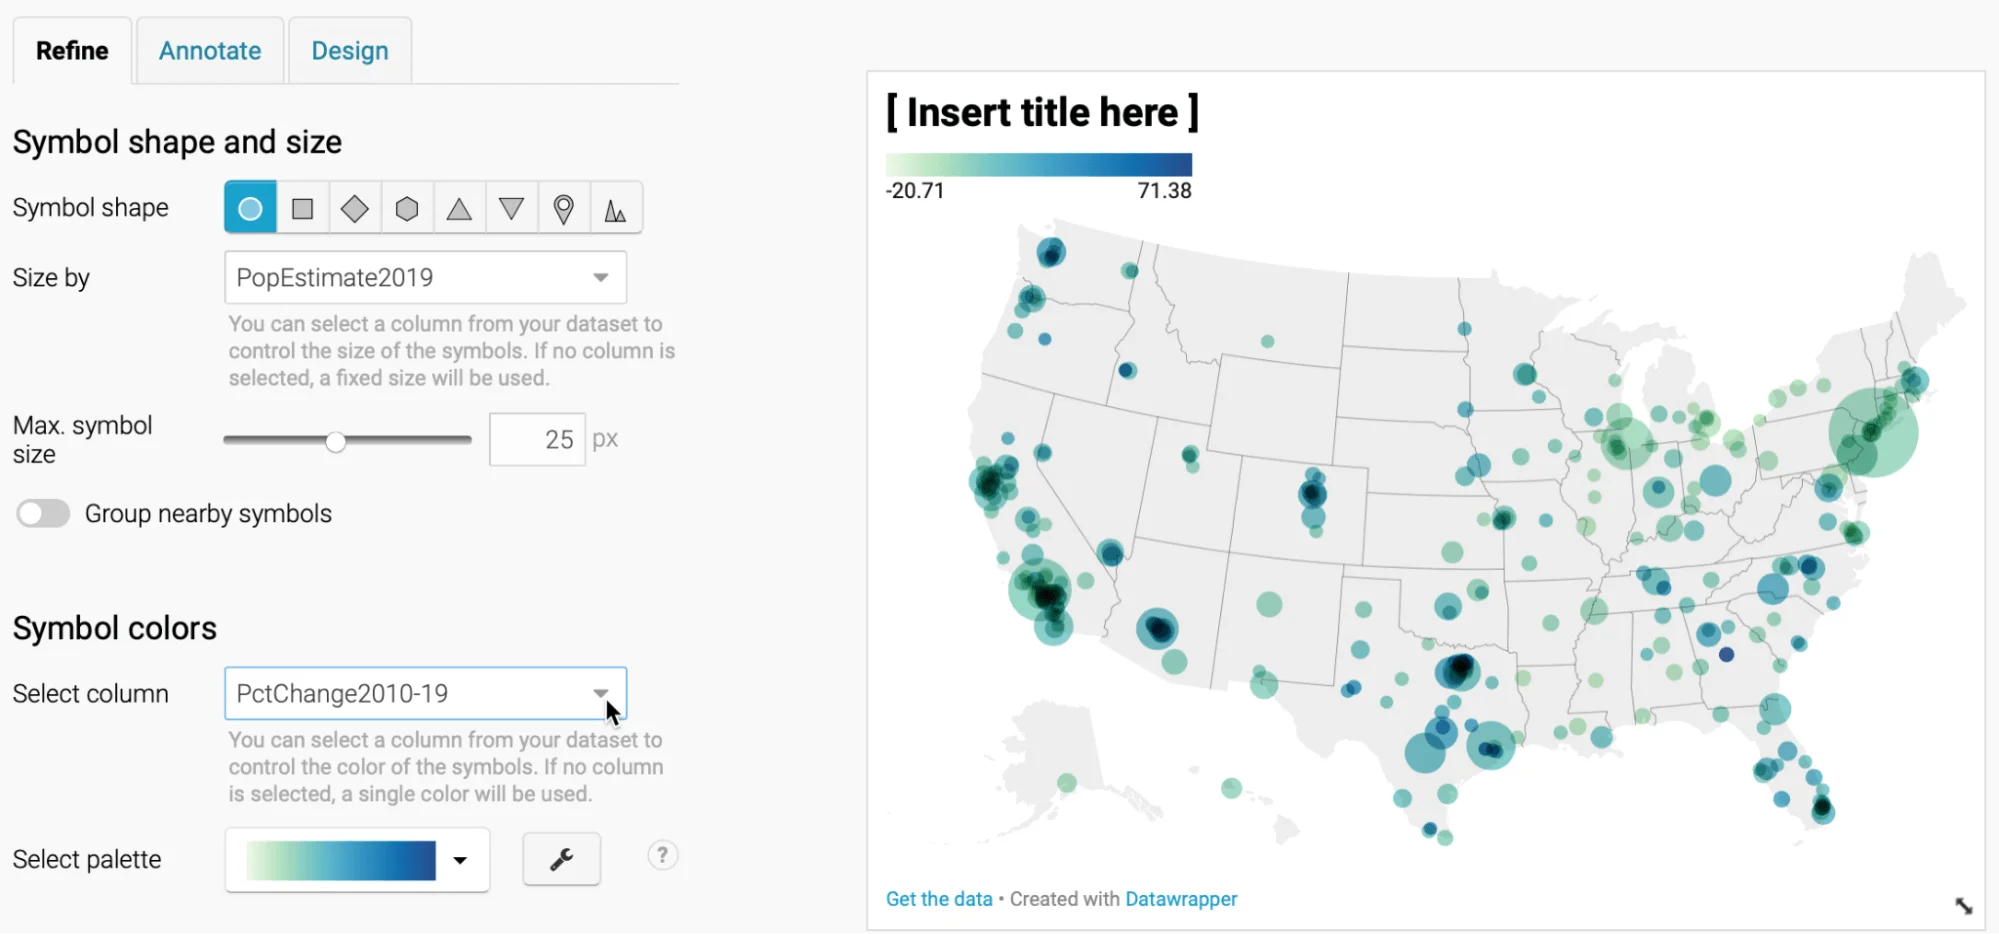Choose the downward triangle symbol shape

tap(511, 208)
